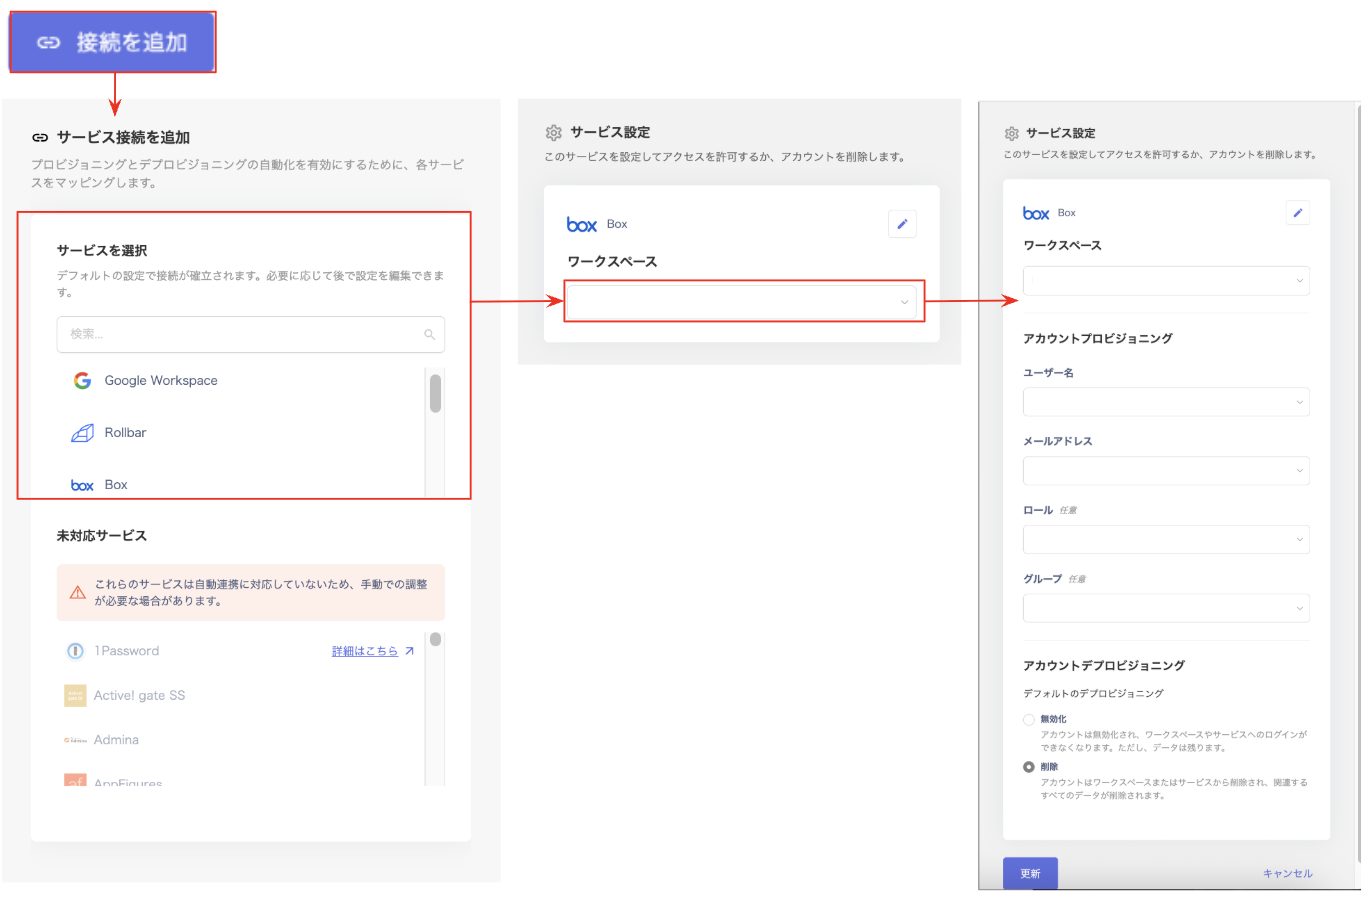Select the Admina logo icon
Screen dimensions: 1372x904
(75, 741)
